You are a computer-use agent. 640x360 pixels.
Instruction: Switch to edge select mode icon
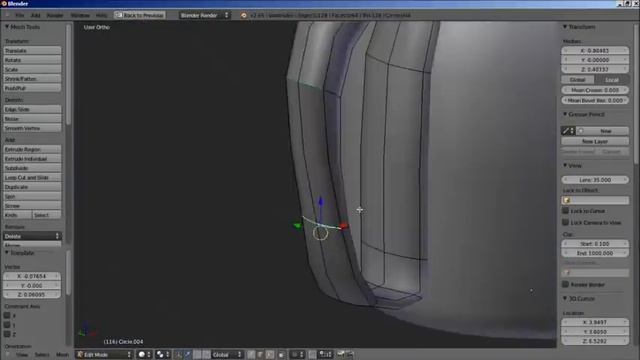click(260, 354)
